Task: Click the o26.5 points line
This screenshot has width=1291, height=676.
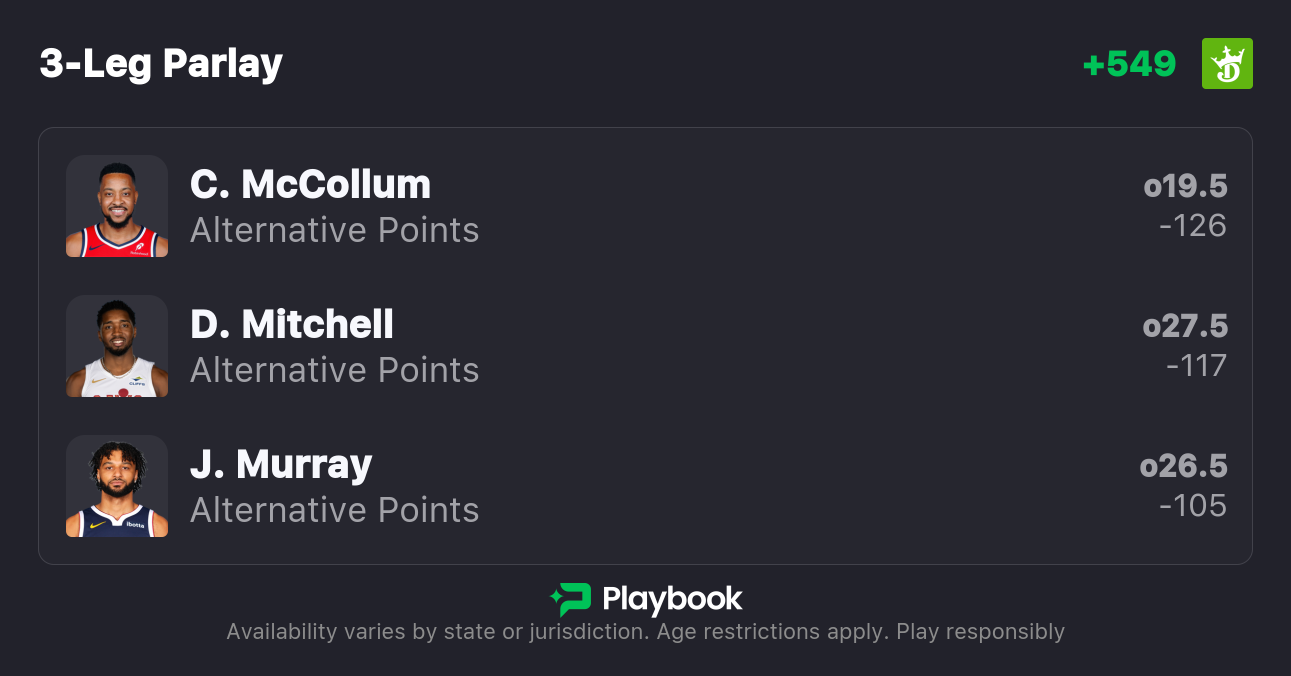Action: (x=1184, y=466)
